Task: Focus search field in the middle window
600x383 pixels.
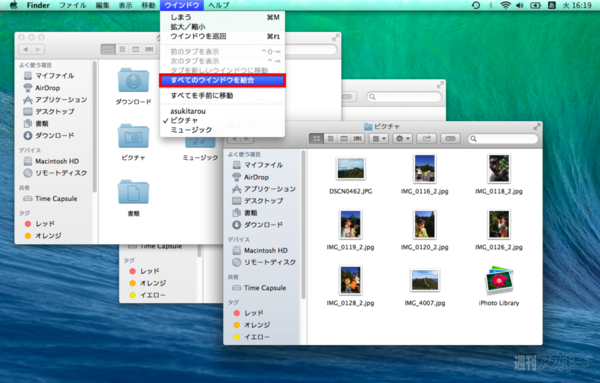Action: (404, 97)
